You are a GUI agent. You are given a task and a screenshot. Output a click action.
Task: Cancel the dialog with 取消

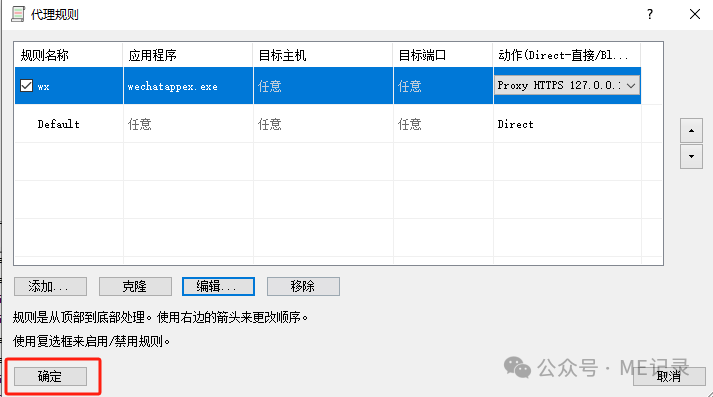click(x=669, y=377)
